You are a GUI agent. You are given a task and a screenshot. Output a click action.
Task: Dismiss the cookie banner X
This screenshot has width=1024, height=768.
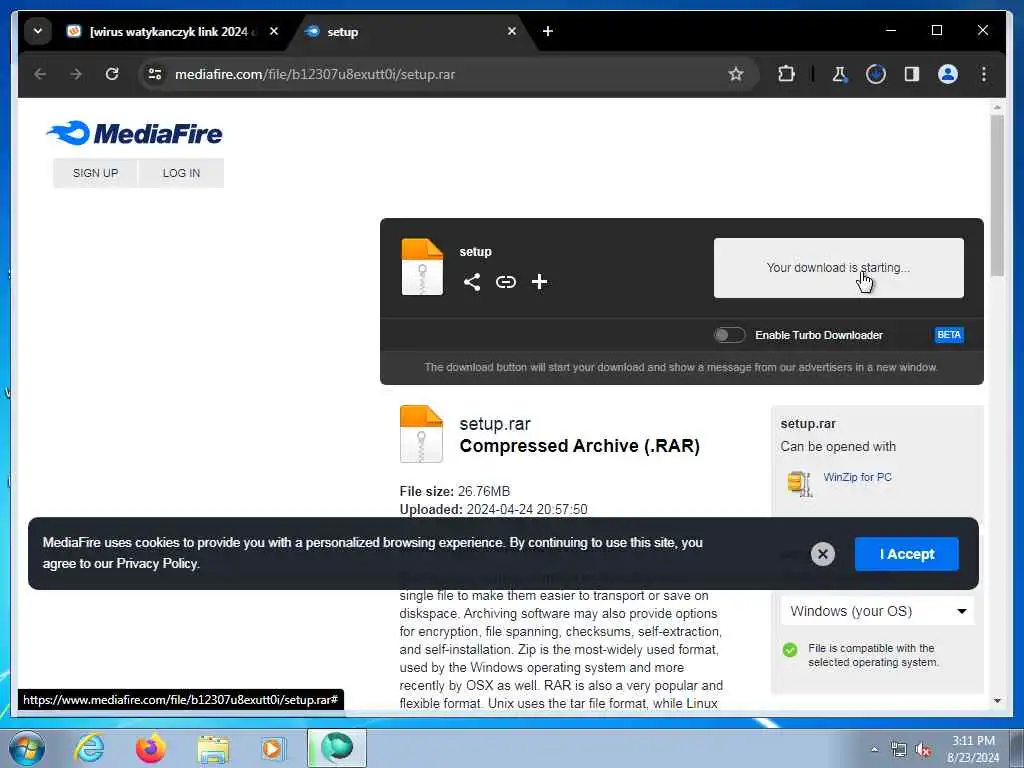(823, 554)
